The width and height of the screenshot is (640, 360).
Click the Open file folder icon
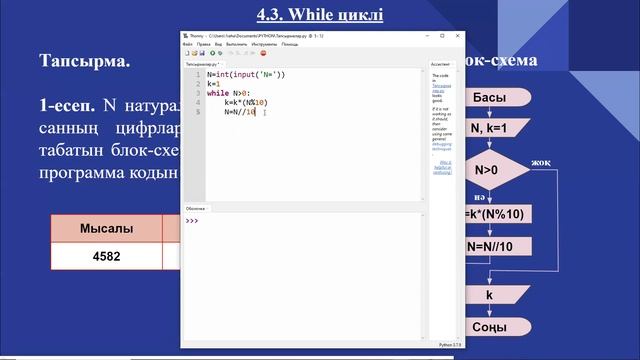pyautogui.click(x=195, y=53)
